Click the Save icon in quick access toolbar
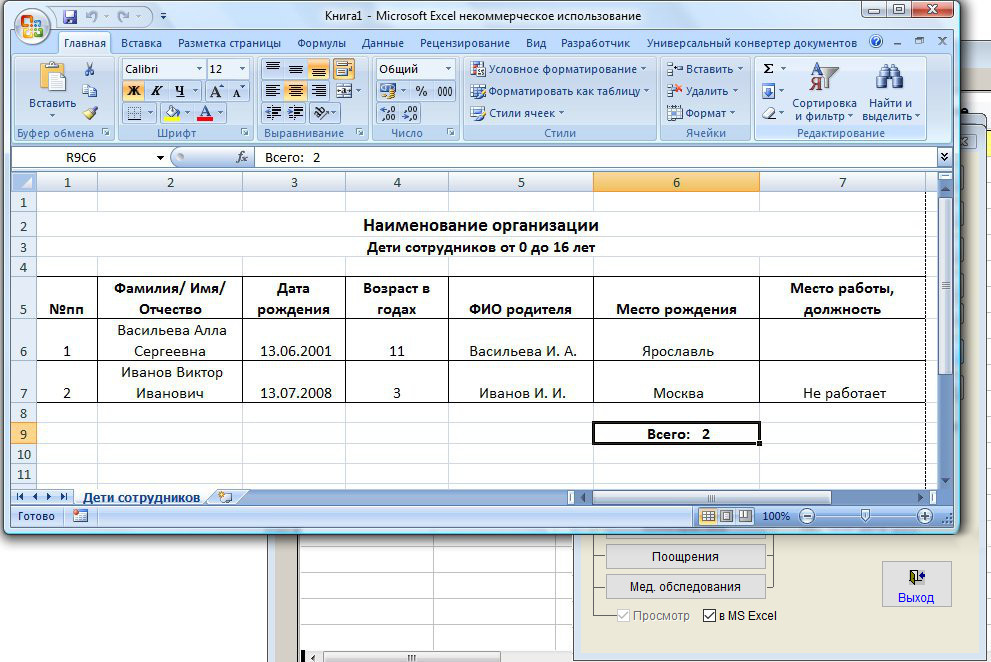The width and height of the screenshot is (991, 662). point(70,17)
